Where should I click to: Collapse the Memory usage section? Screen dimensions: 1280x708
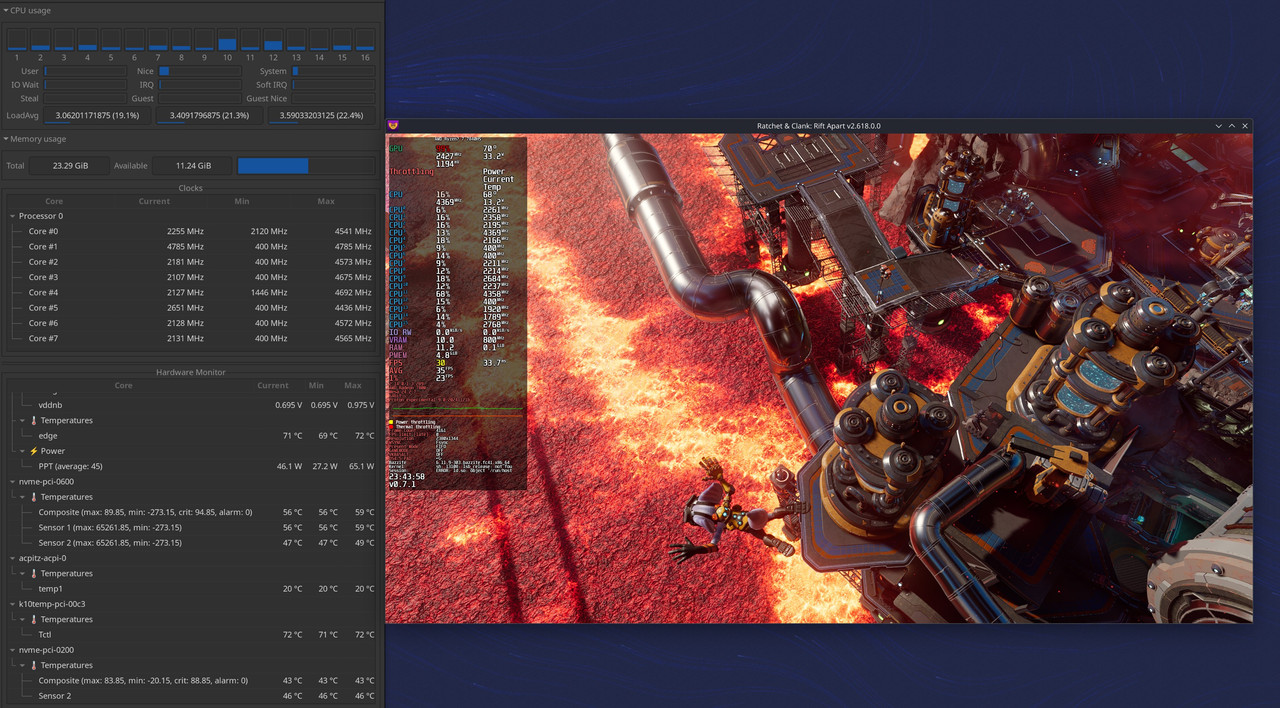(x=5, y=139)
